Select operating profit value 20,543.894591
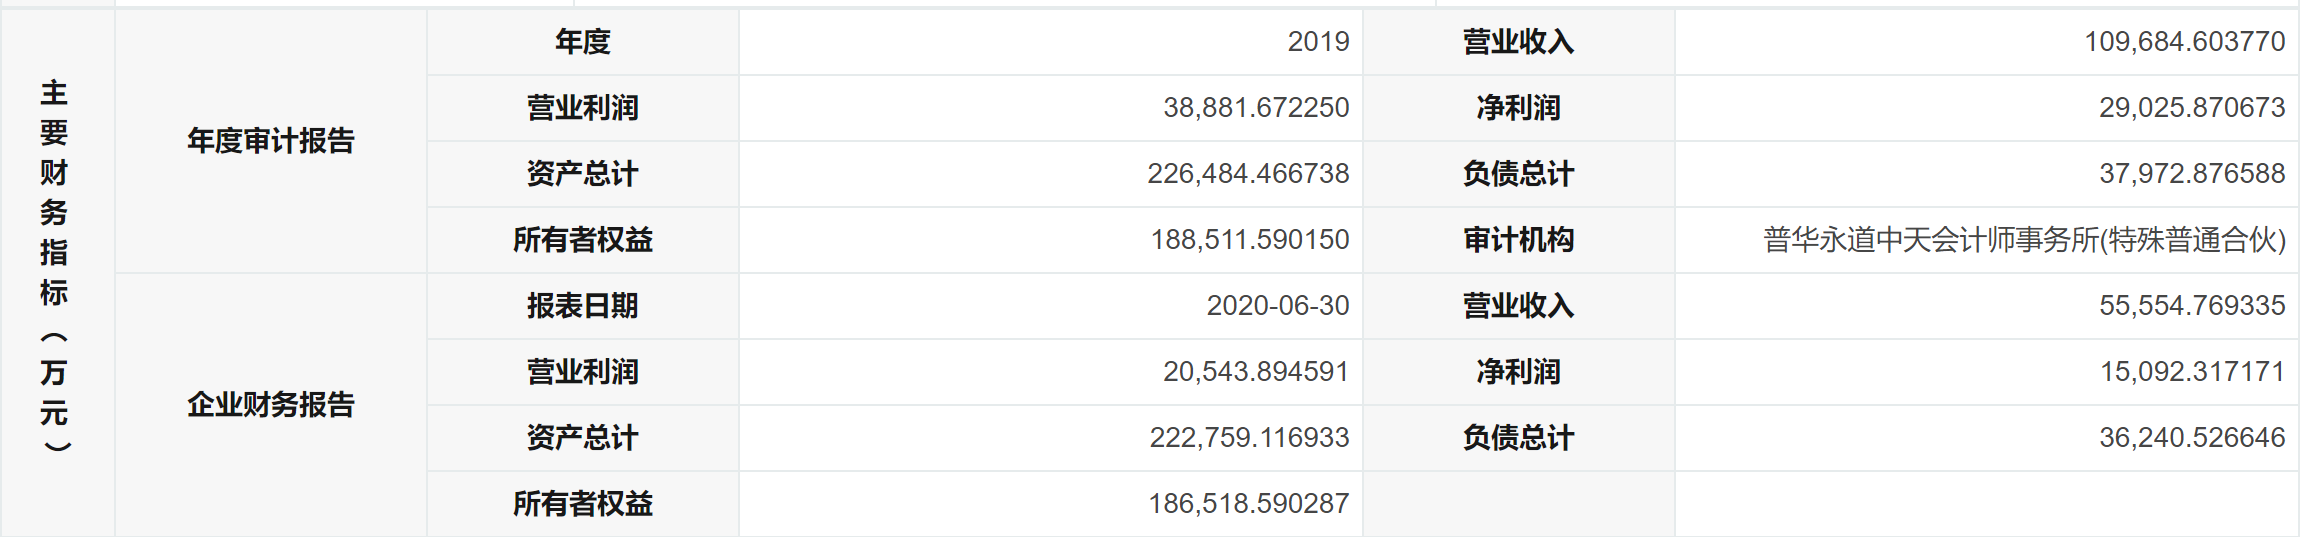This screenshot has height=537, width=2306. (x=1256, y=372)
